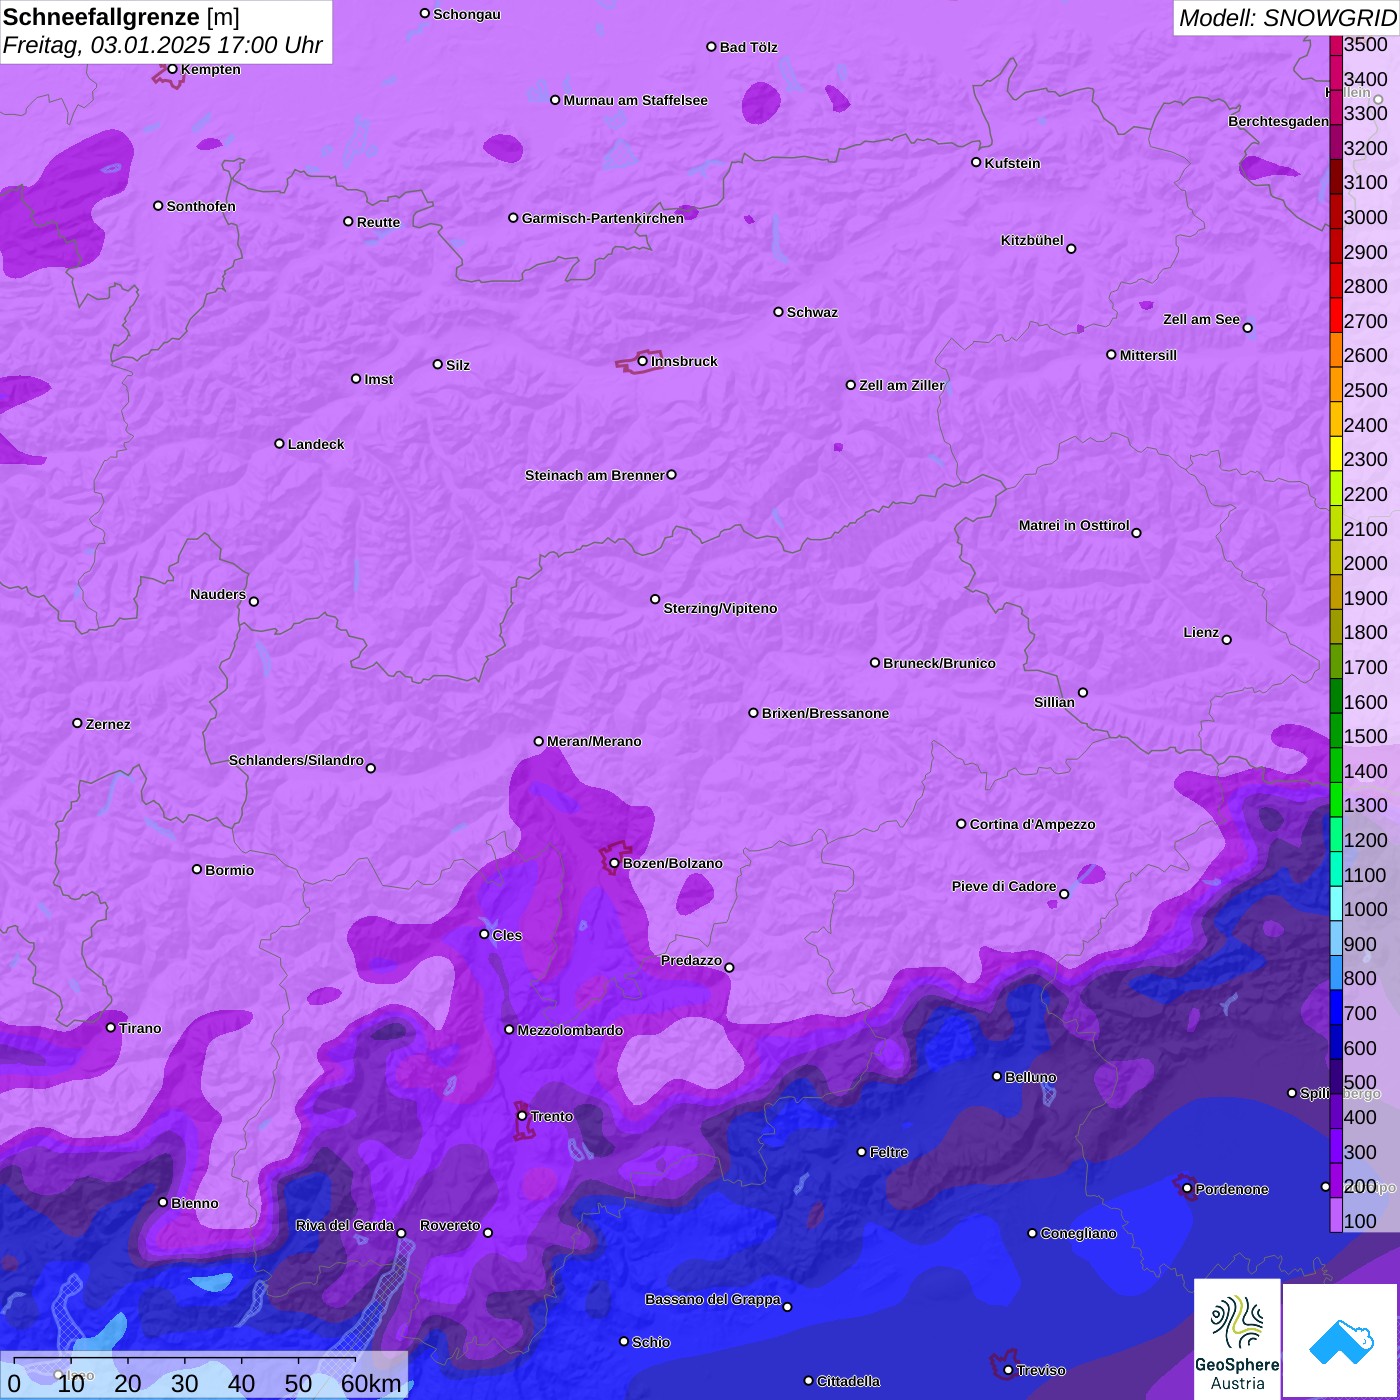This screenshot has width=1400, height=1400.
Task: Click the Bad Tölz label
Action: (x=749, y=47)
